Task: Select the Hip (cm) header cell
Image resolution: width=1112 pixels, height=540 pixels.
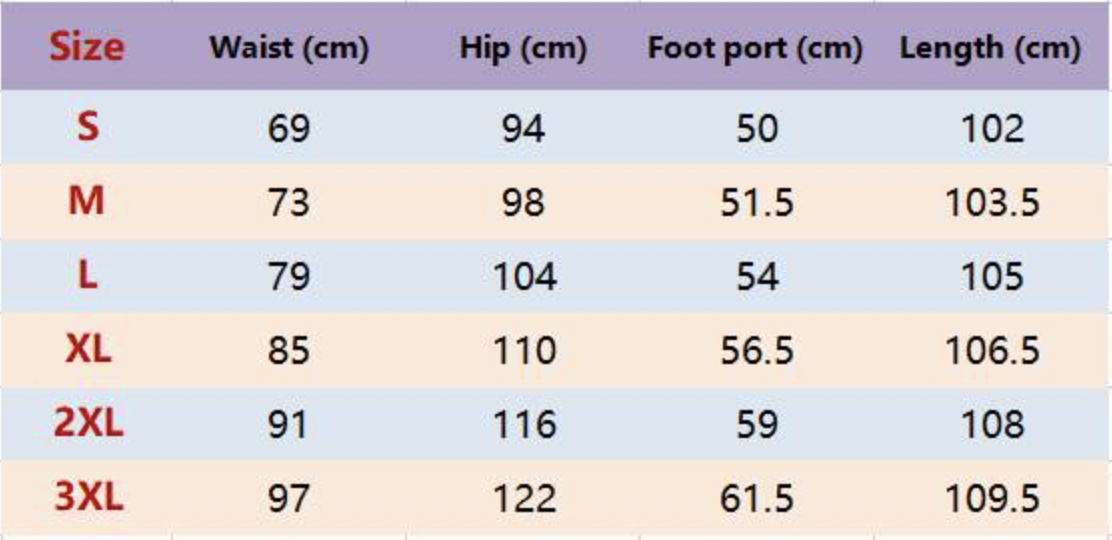Action: click(523, 49)
